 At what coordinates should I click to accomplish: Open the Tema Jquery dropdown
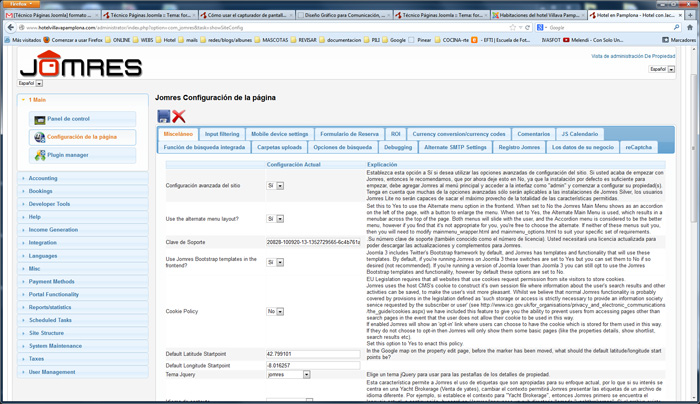[288, 375]
